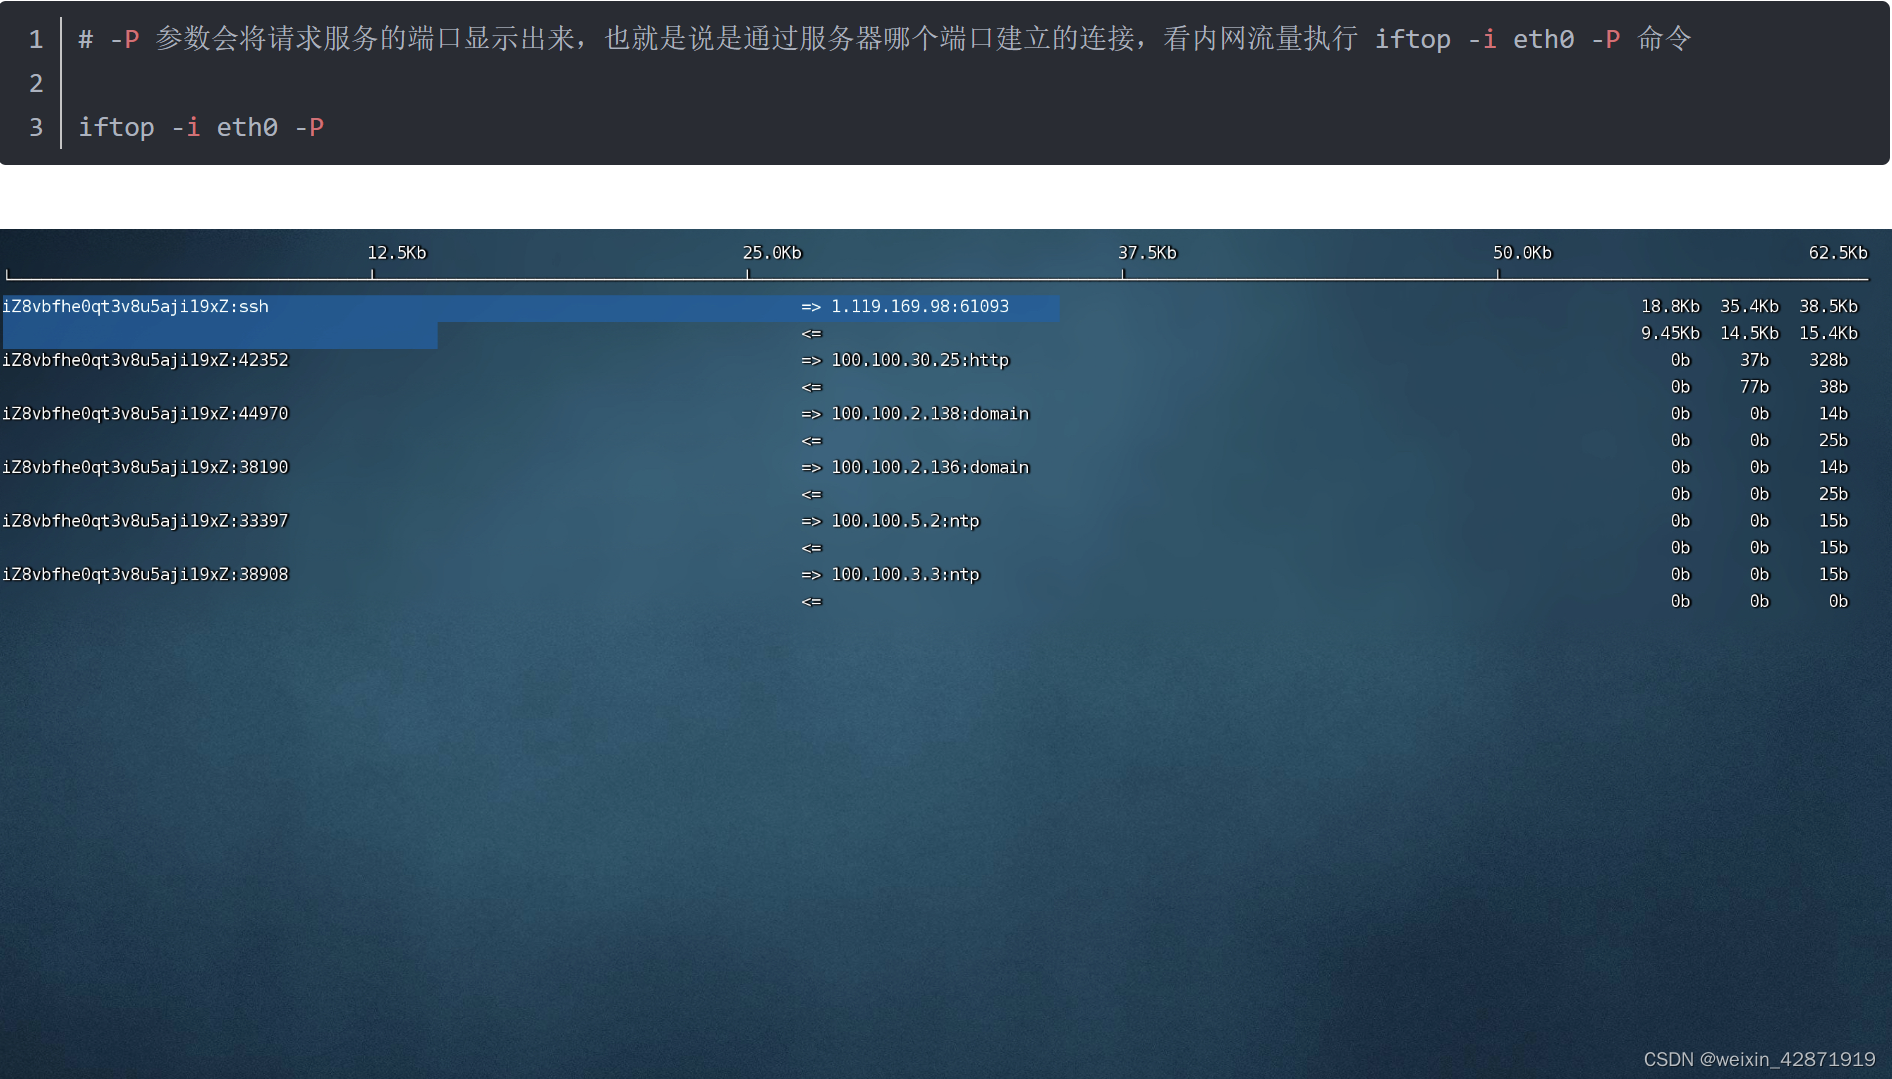
Task: Select host row ending with :ssh
Action: tap(136, 307)
